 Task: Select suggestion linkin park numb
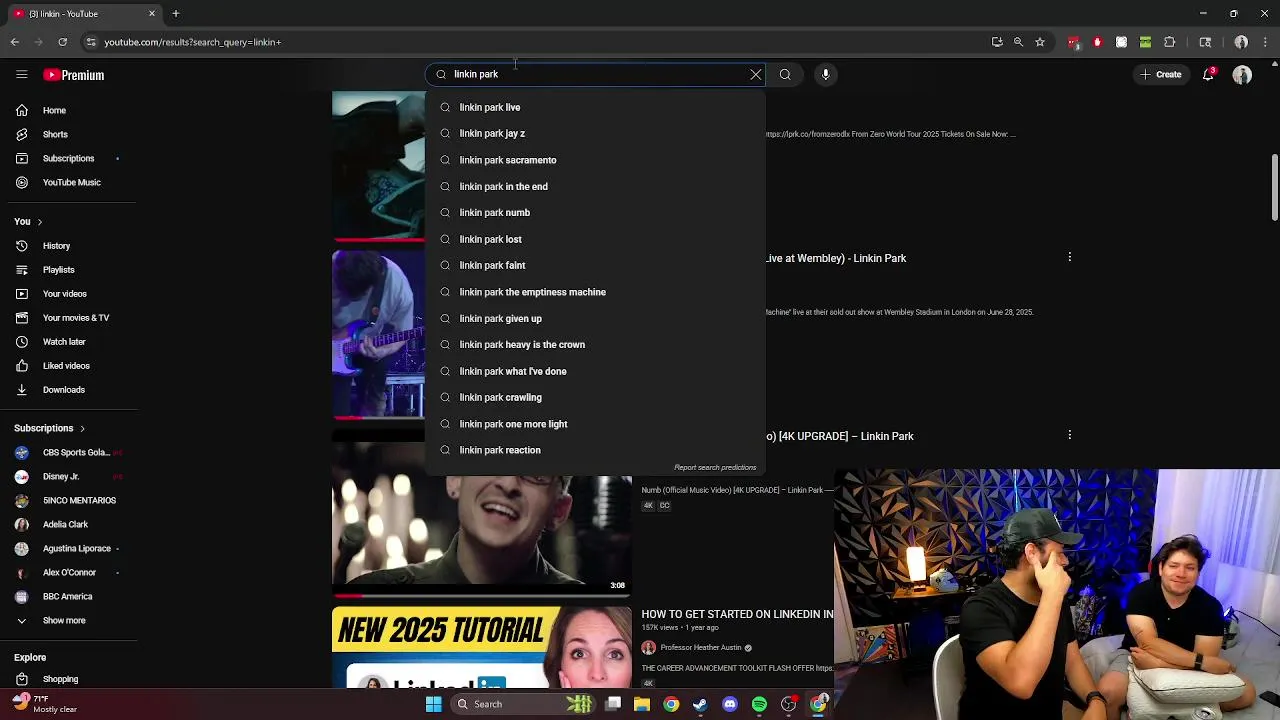click(x=595, y=212)
